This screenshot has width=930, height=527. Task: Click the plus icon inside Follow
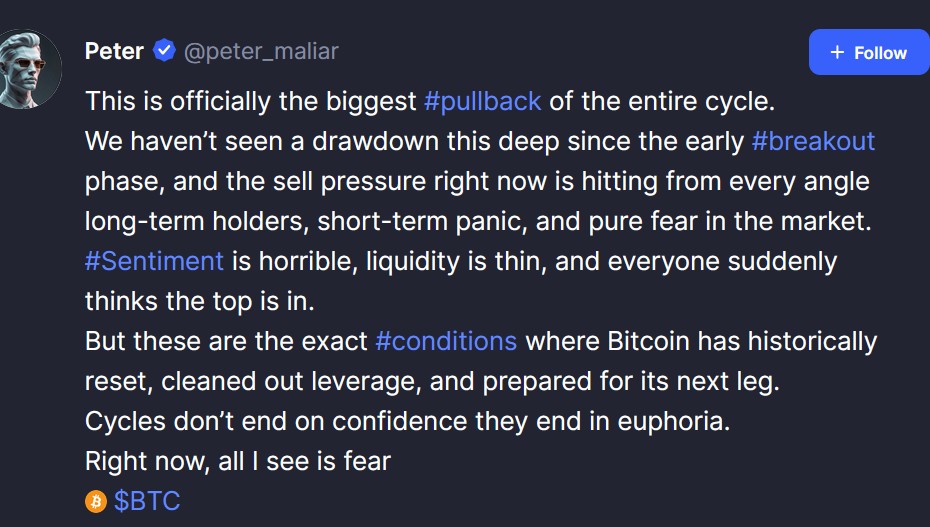pyautogui.click(x=837, y=53)
